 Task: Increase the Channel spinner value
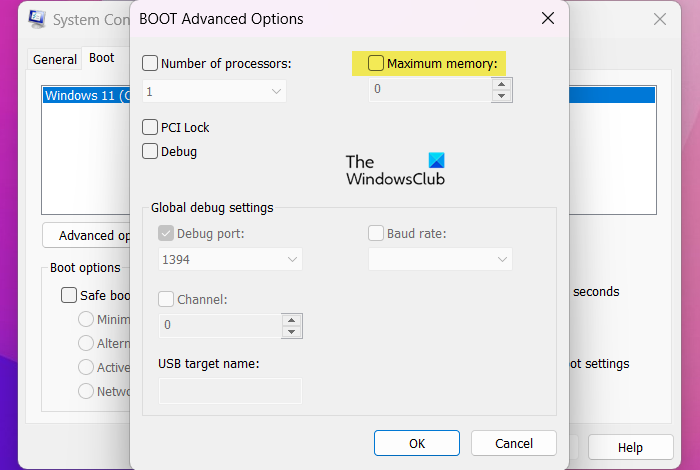(291, 320)
